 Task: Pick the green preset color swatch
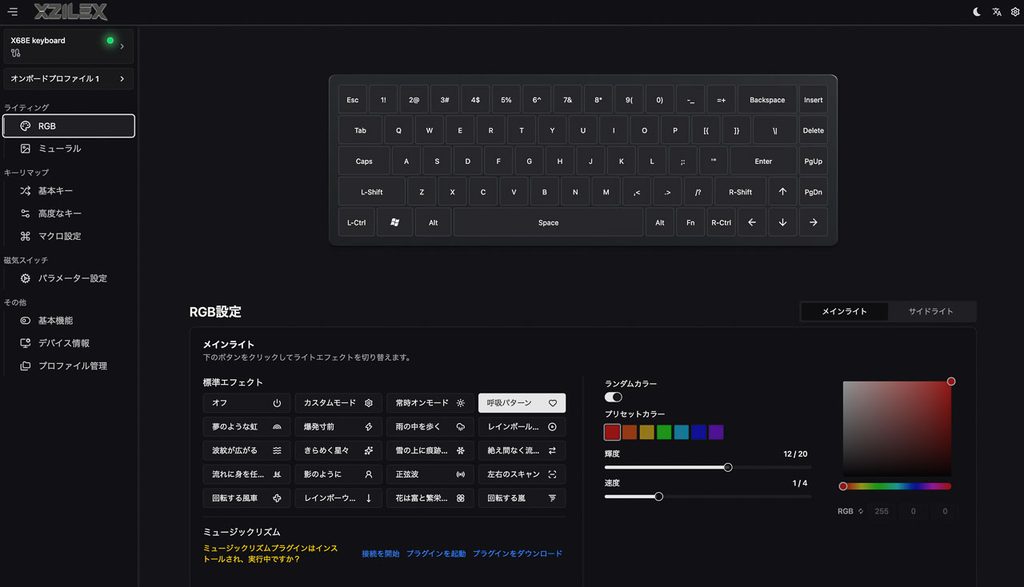(x=664, y=432)
